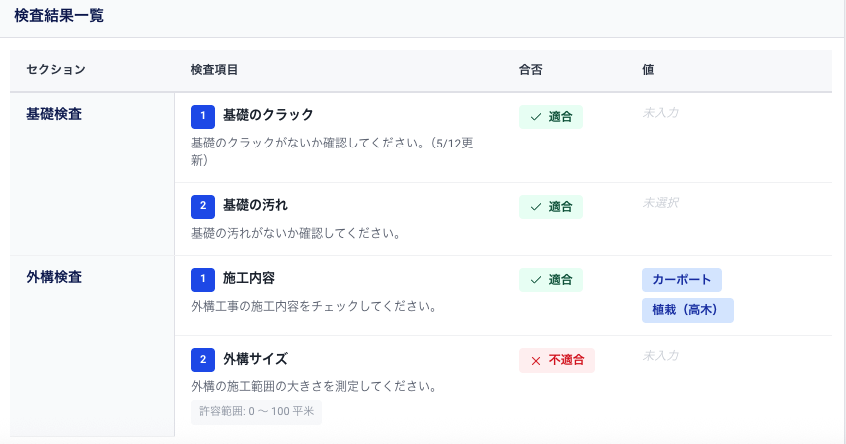Image resolution: width=846 pixels, height=444 pixels.
Task: Click the 適合 badge for 施工内容
Action: click(x=550, y=280)
